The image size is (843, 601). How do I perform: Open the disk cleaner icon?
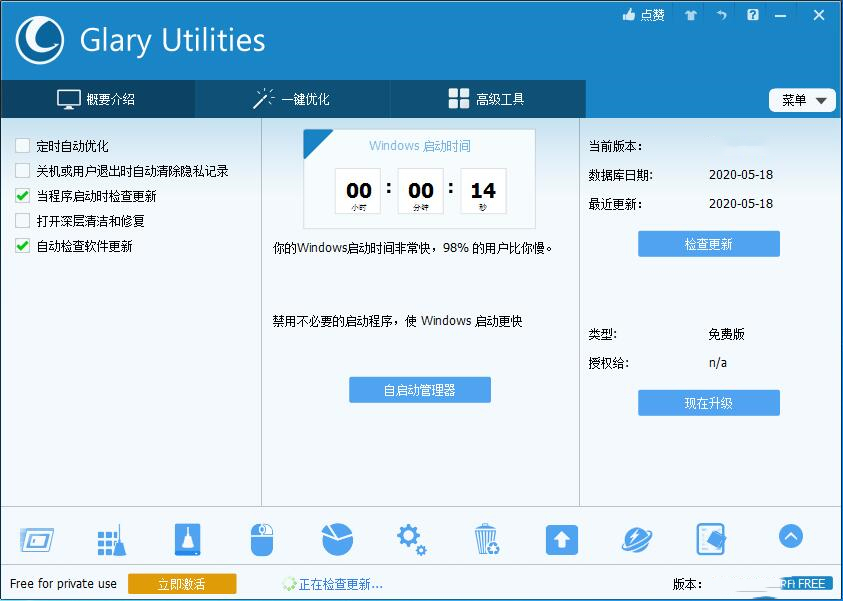click(187, 539)
